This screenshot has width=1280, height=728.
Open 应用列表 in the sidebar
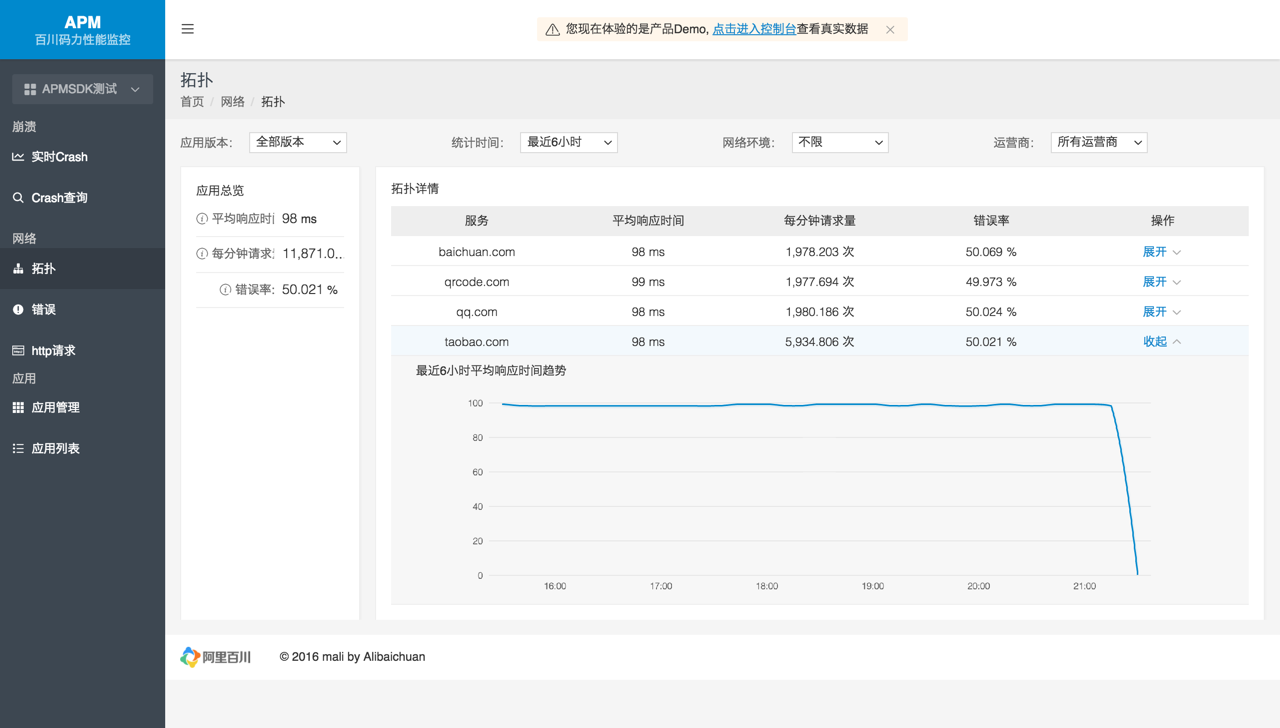pyautogui.click(x=82, y=449)
